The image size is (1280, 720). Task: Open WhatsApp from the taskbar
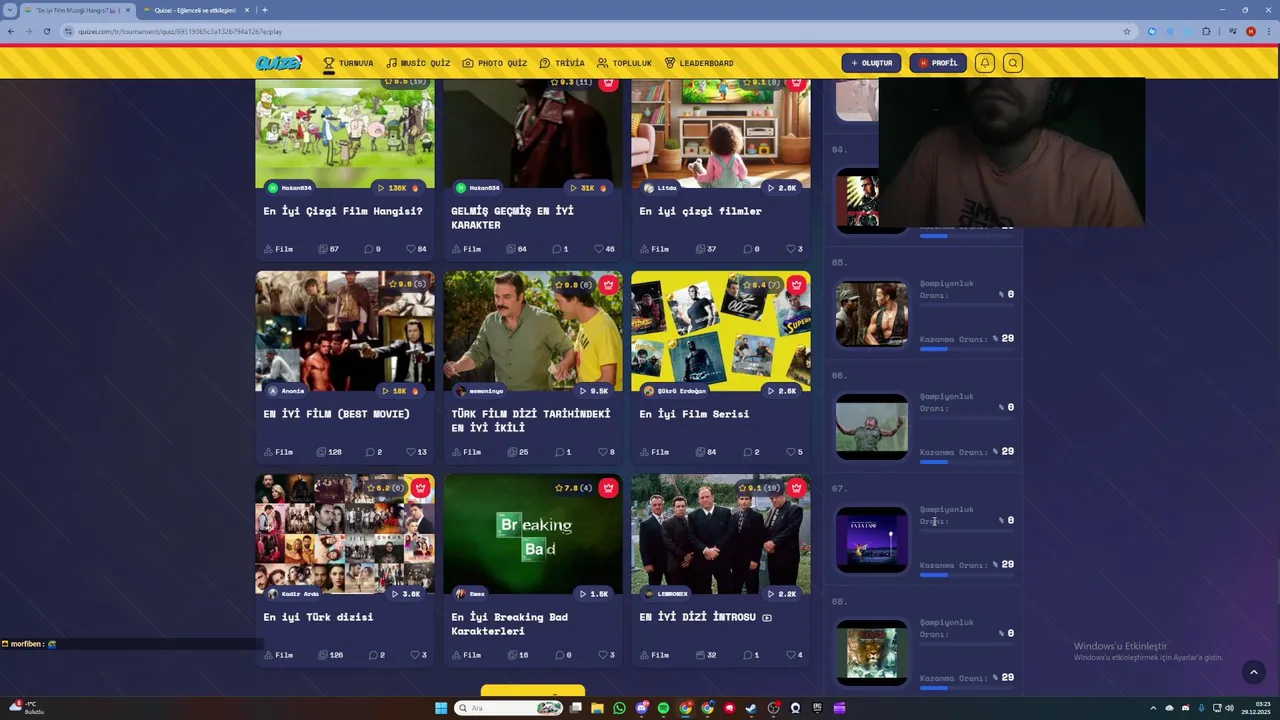coord(619,708)
